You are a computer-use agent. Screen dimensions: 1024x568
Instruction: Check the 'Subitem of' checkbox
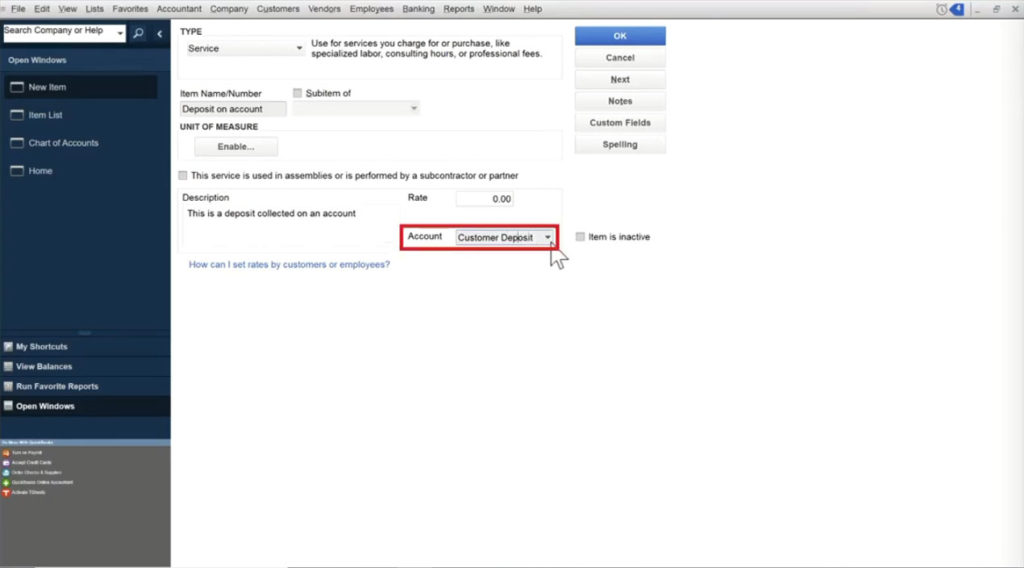tap(297, 93)
